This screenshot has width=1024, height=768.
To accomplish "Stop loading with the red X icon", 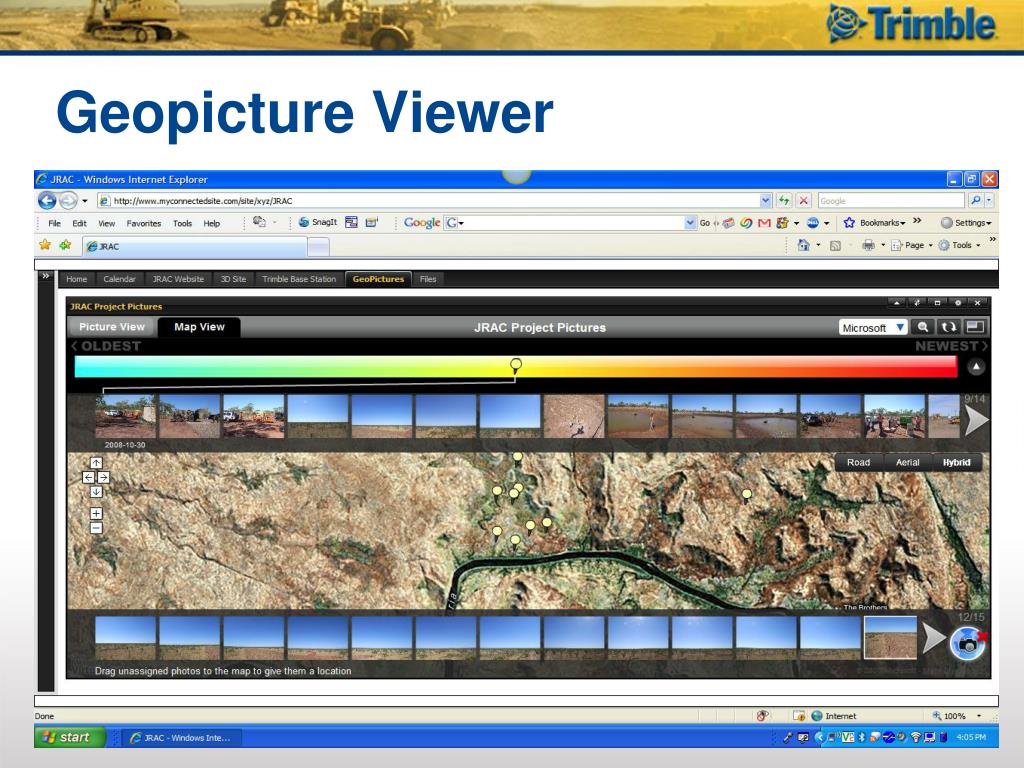I will coord(804,200).
